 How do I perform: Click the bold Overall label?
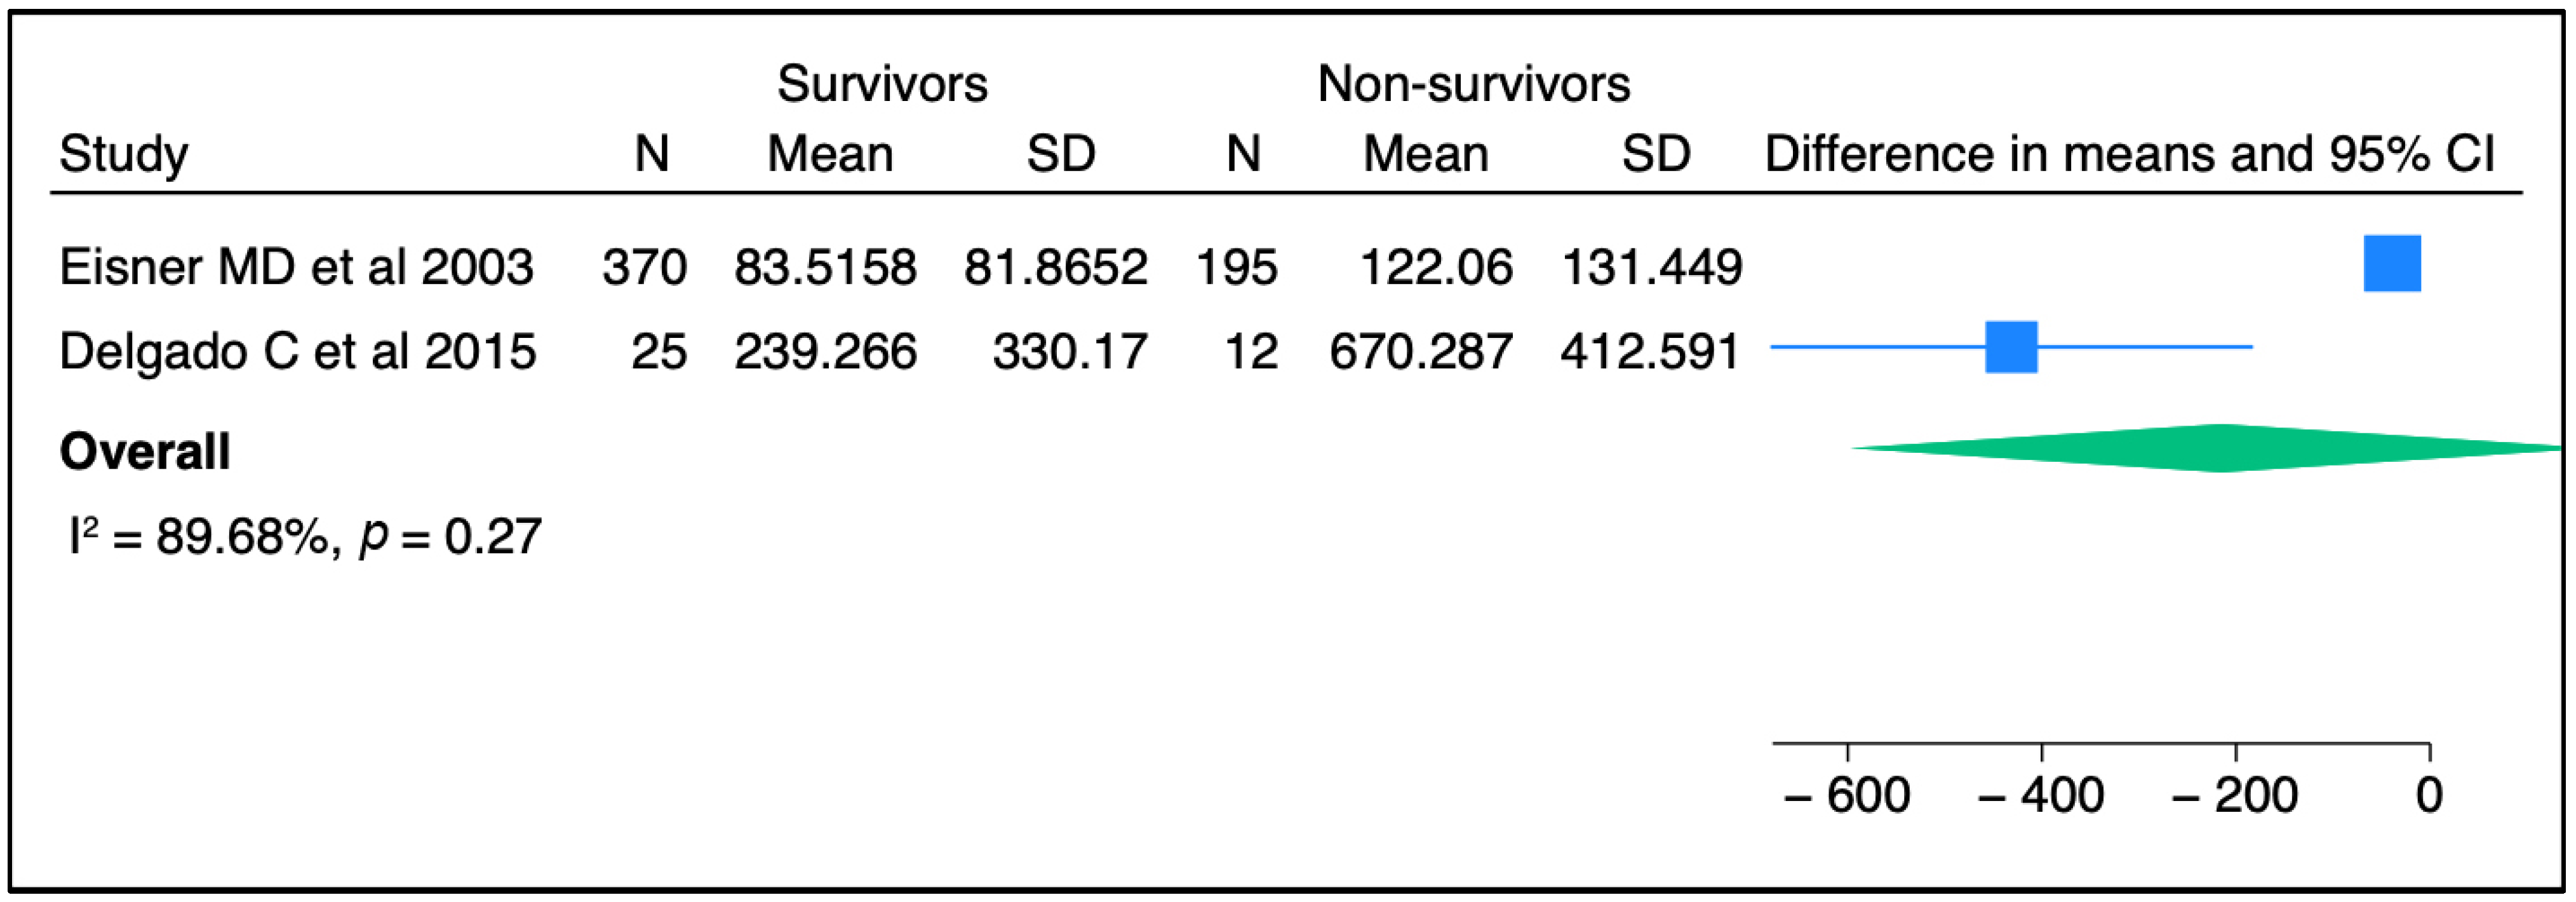145,451
